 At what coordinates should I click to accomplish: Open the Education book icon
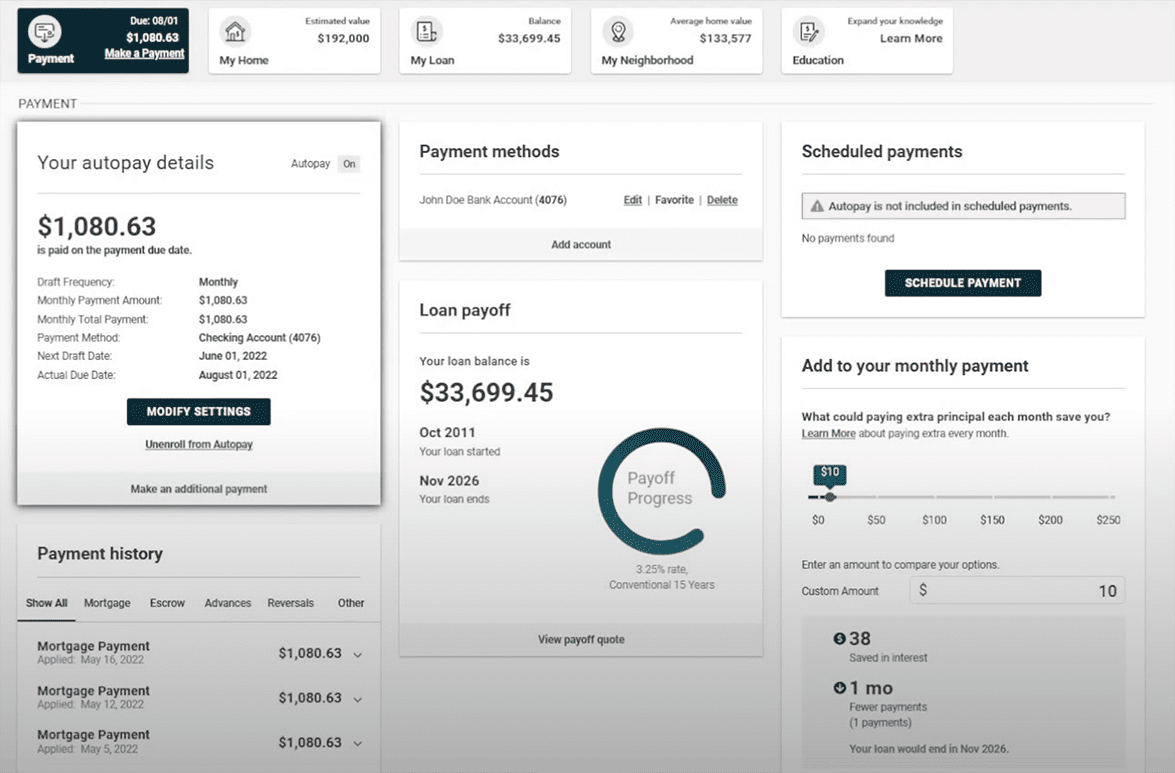(x=808, y=32)
